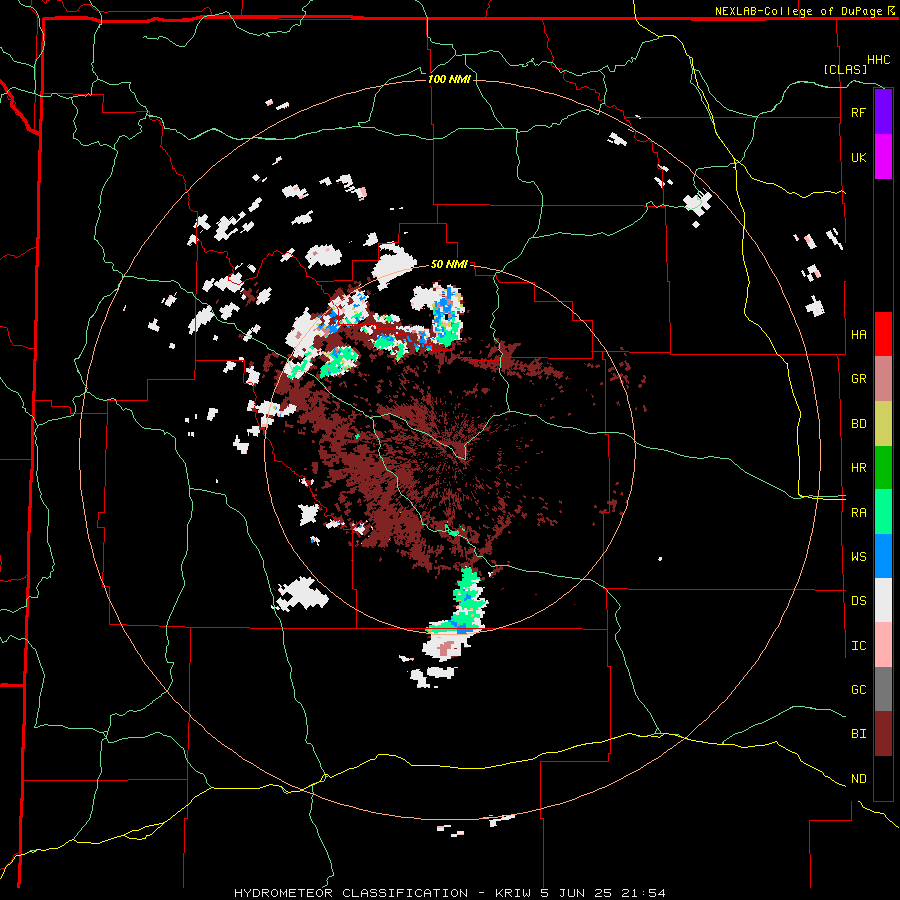Click the HHC product label
The height and width of the screenshot is (900, 900).
pyautogui.click(x=878, y=60)
